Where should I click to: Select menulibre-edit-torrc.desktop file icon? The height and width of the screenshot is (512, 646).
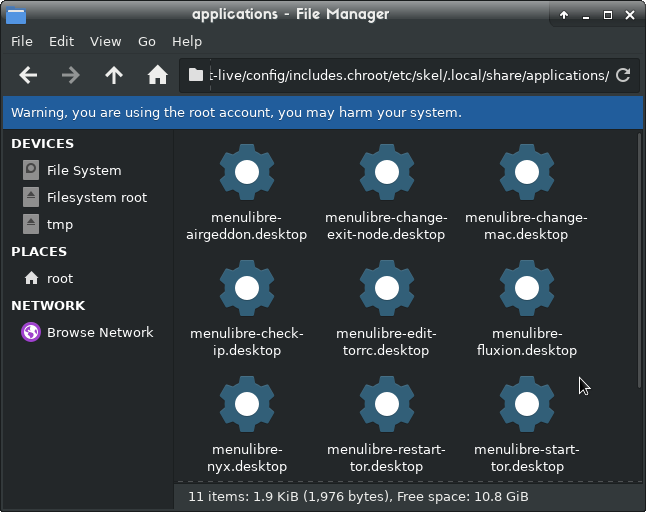(386, 289)
